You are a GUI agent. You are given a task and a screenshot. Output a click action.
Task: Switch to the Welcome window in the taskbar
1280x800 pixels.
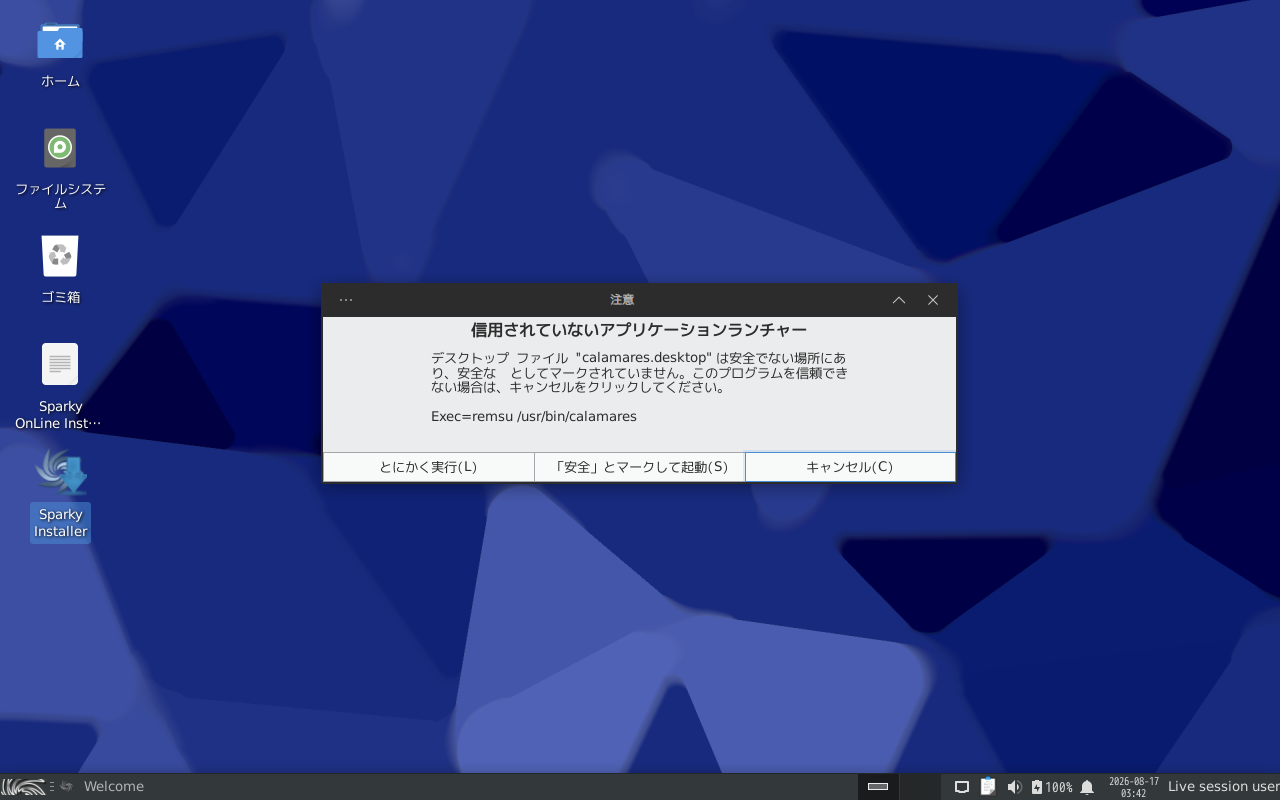[x=103, y=787]
